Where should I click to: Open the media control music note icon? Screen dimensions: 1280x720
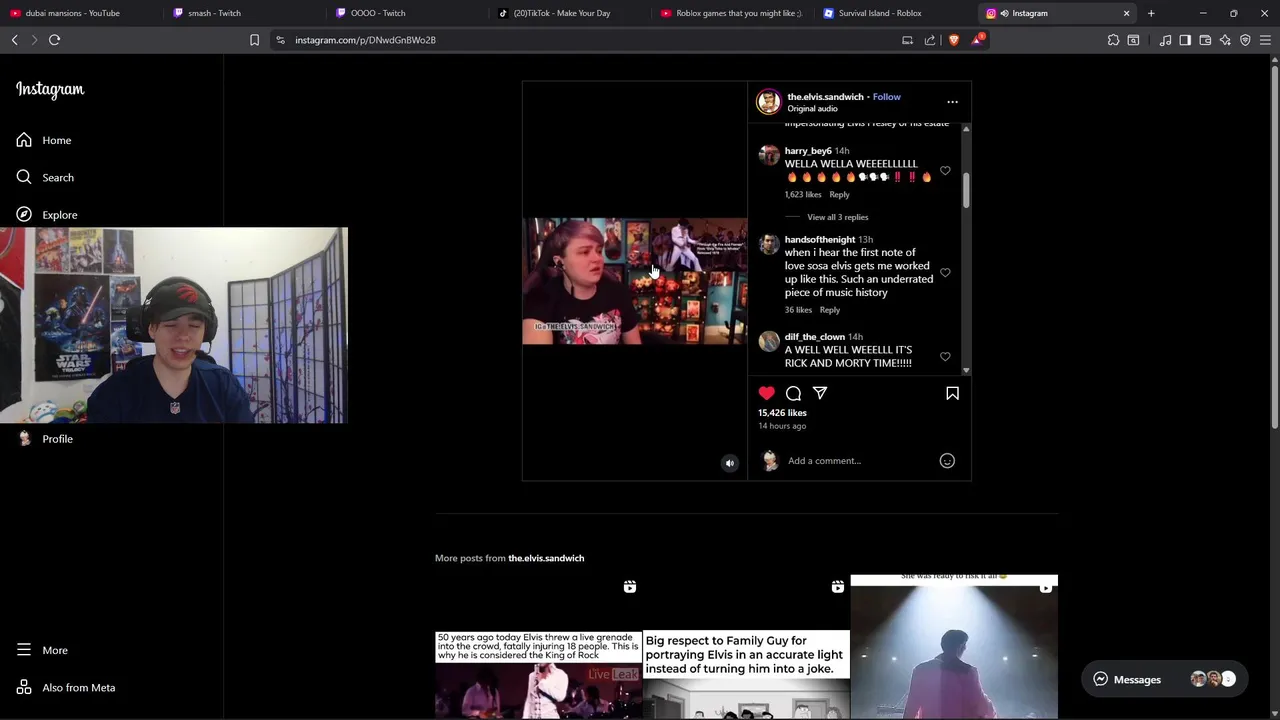[1165, 40]
